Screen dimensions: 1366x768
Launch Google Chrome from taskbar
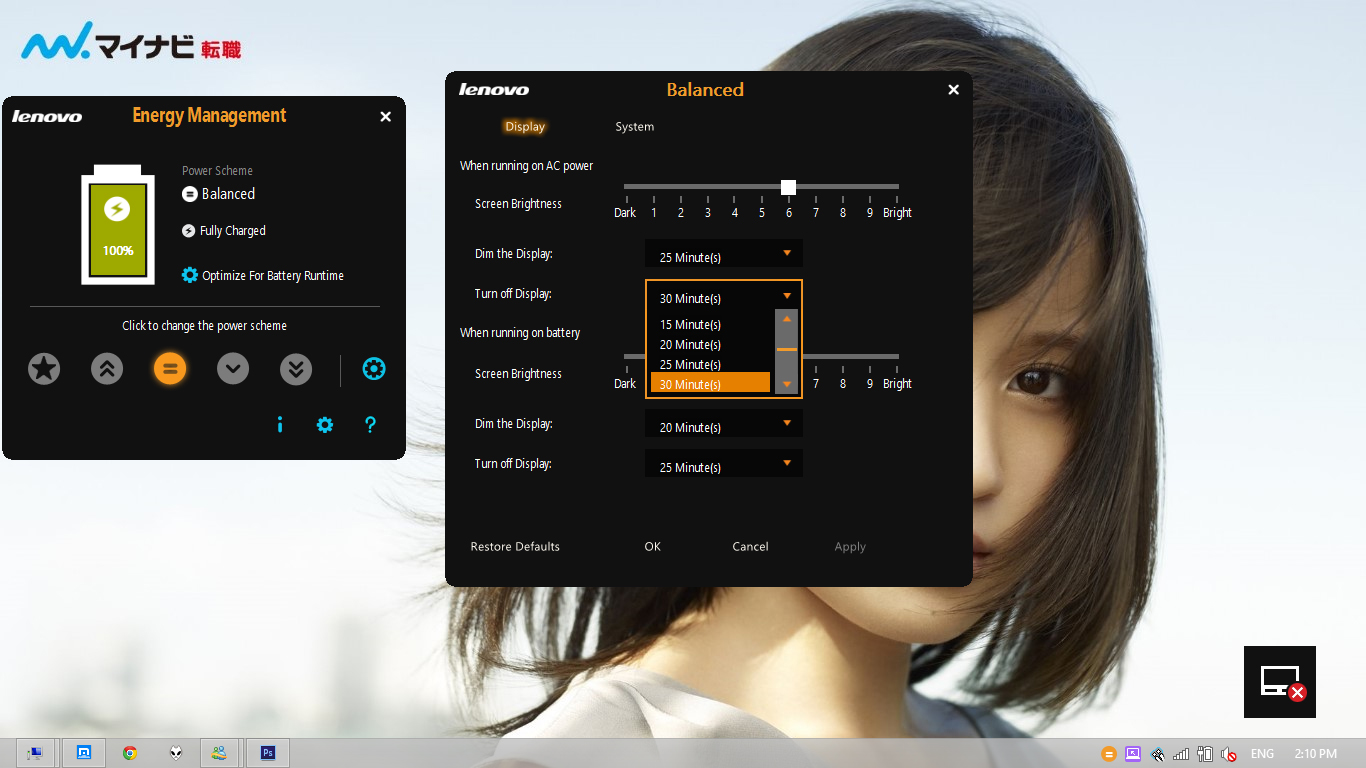point(130,753)
